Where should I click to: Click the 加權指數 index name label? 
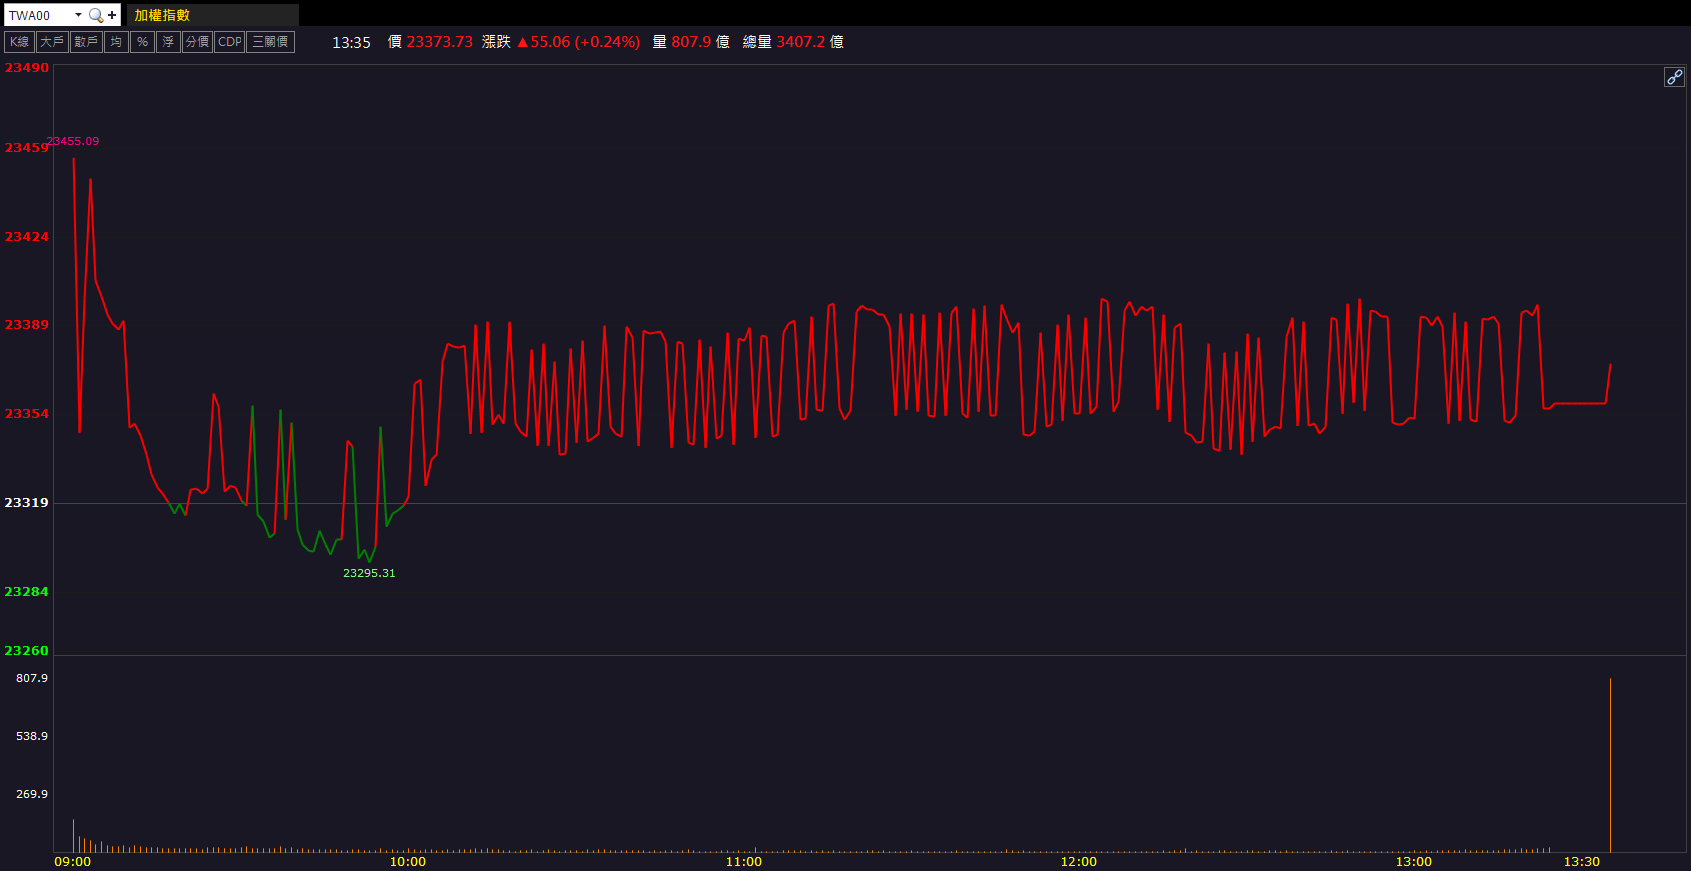[x=162, y=15]
